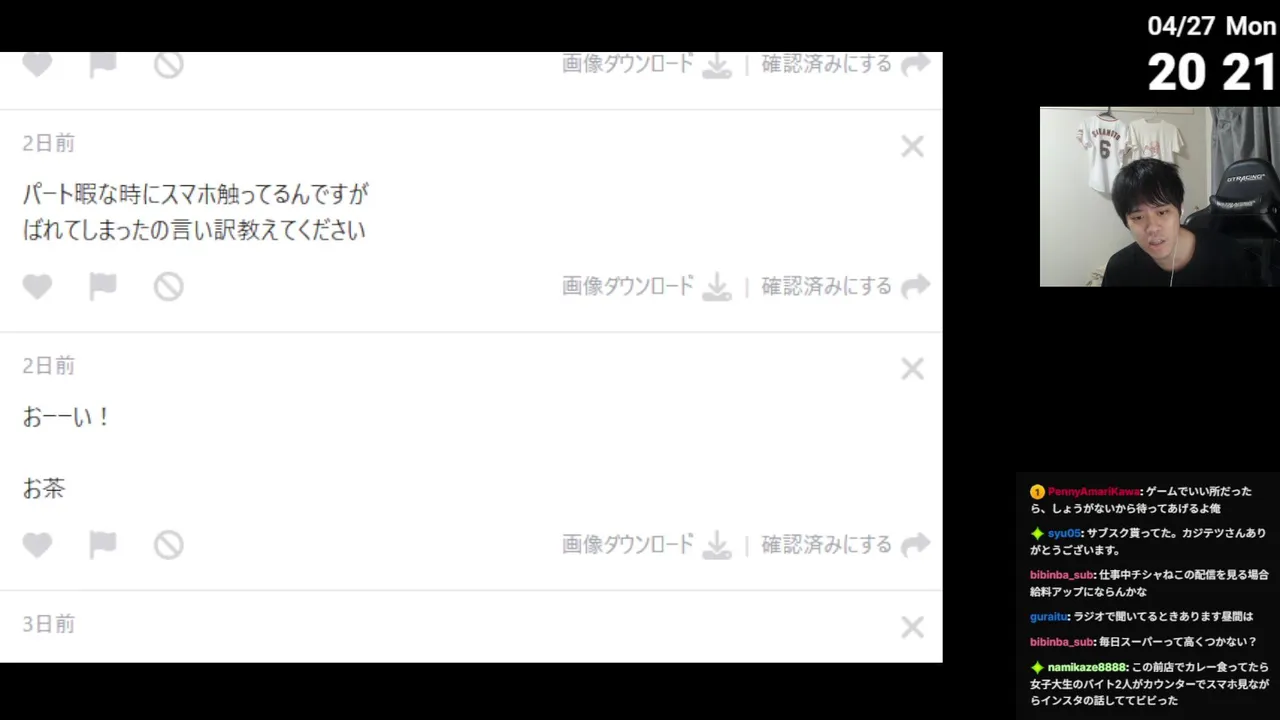Click the block icon in top partial row

click(168, 65)
